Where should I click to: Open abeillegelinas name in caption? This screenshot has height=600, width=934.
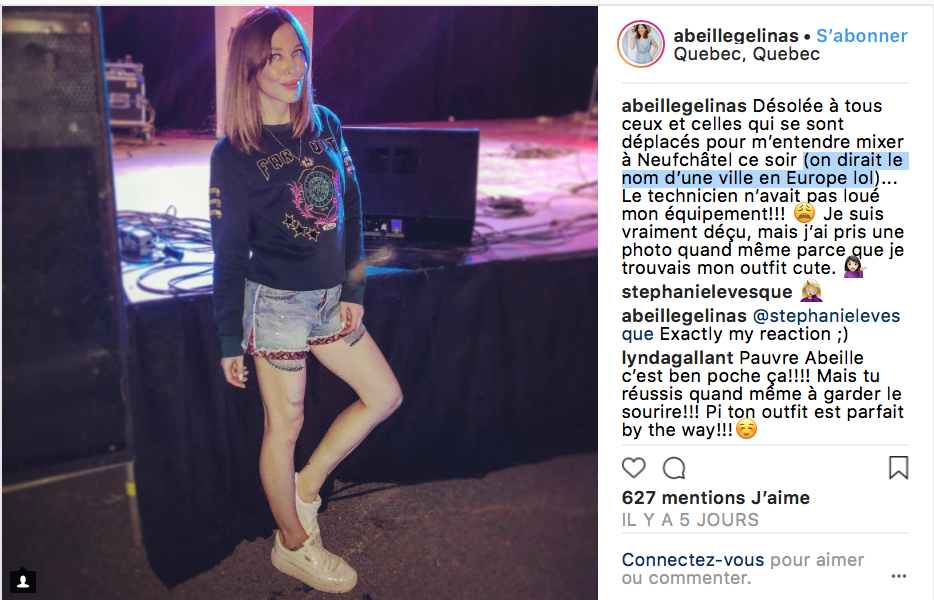pyautogui.click(x=684, y=106)
